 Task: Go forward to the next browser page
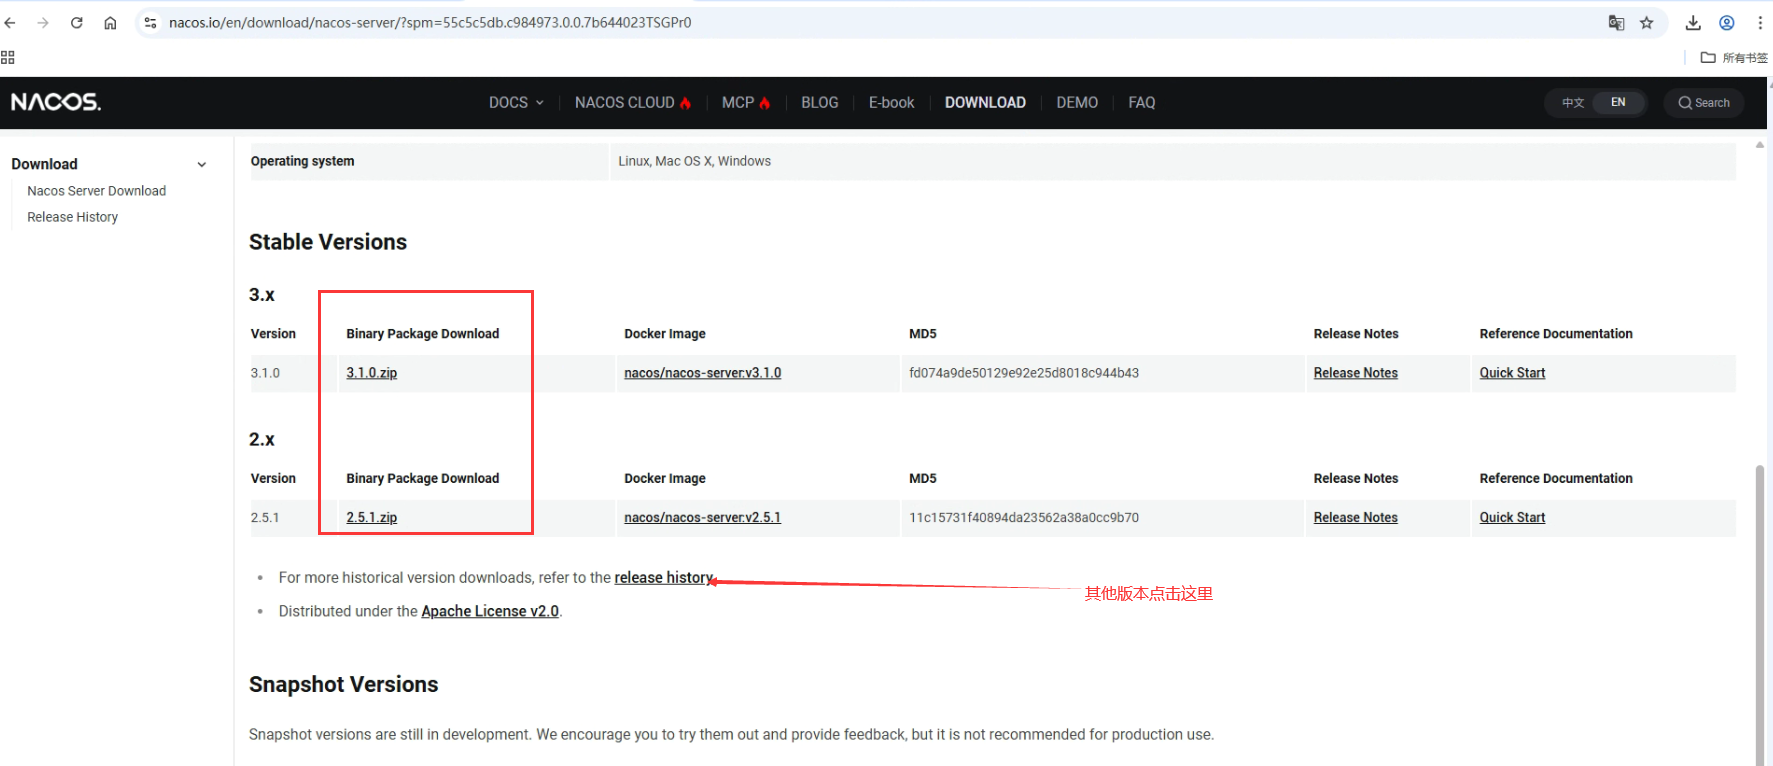43,23
